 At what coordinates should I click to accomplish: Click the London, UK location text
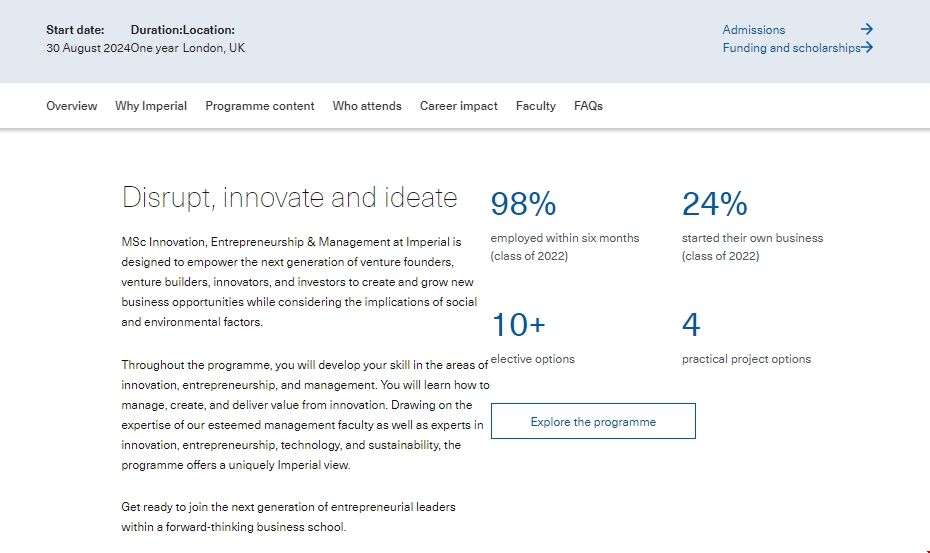coord(214,48)
